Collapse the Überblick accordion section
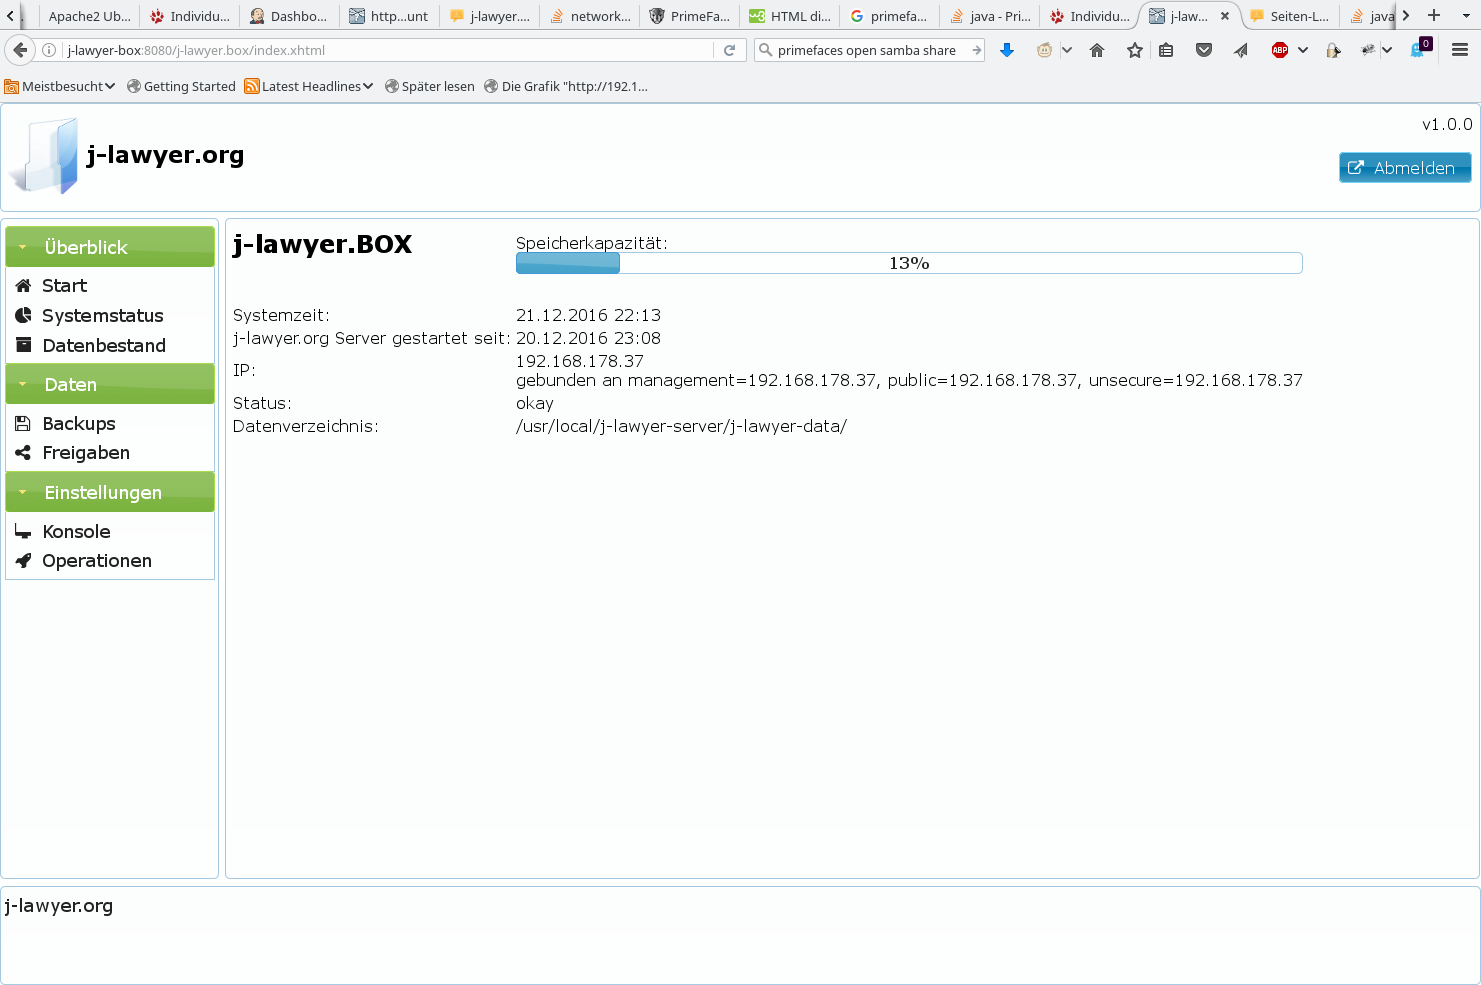1481x985 pixels. (110, 247)
